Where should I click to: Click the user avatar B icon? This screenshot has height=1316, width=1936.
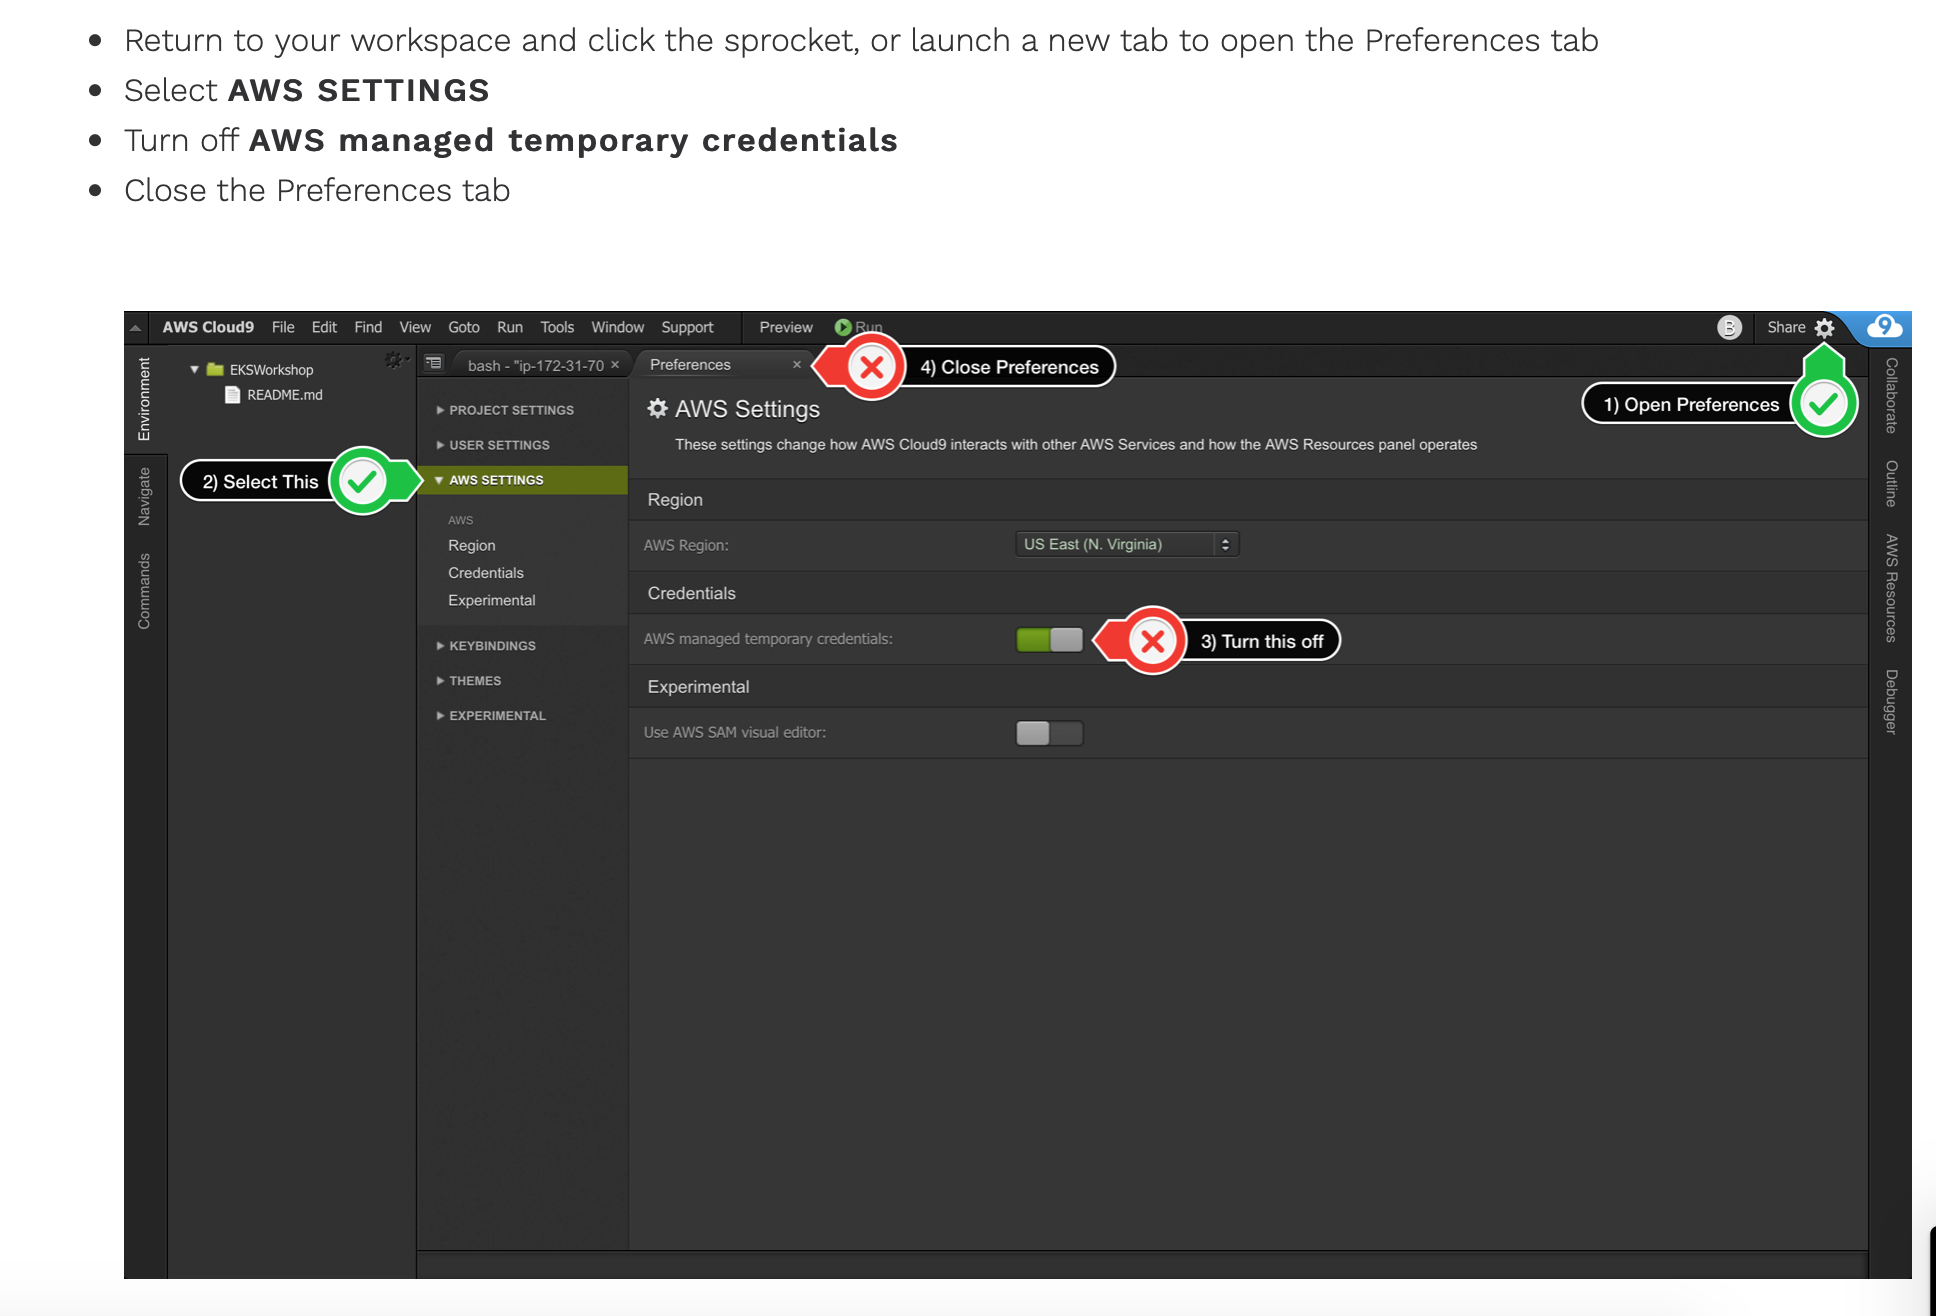(1729, 327)
